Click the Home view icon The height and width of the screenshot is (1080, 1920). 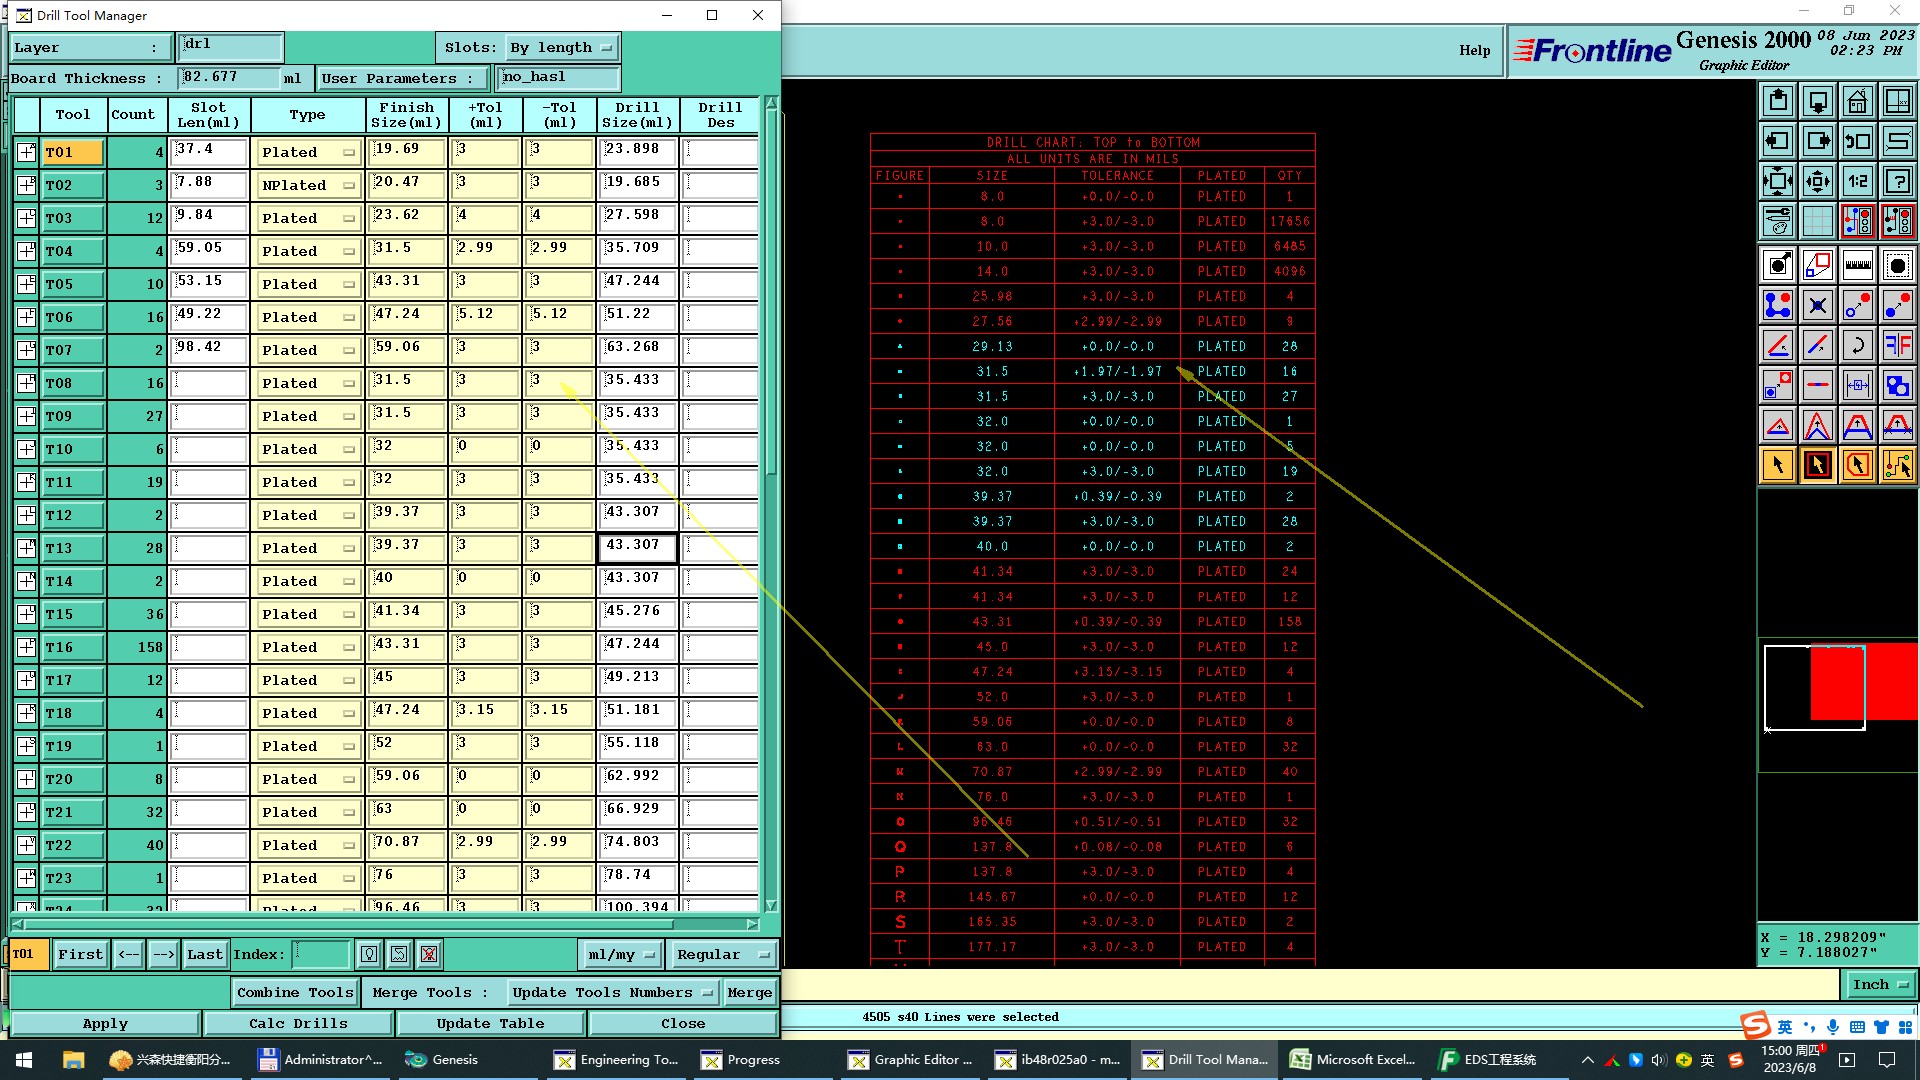[1857, 101]
